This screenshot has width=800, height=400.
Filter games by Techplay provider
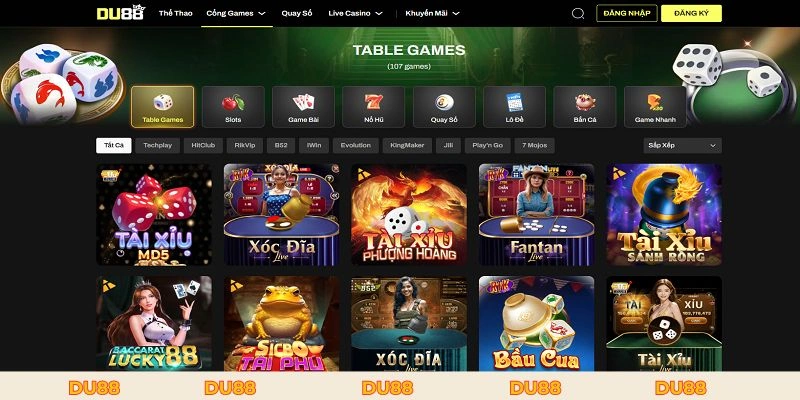[158, 145]
